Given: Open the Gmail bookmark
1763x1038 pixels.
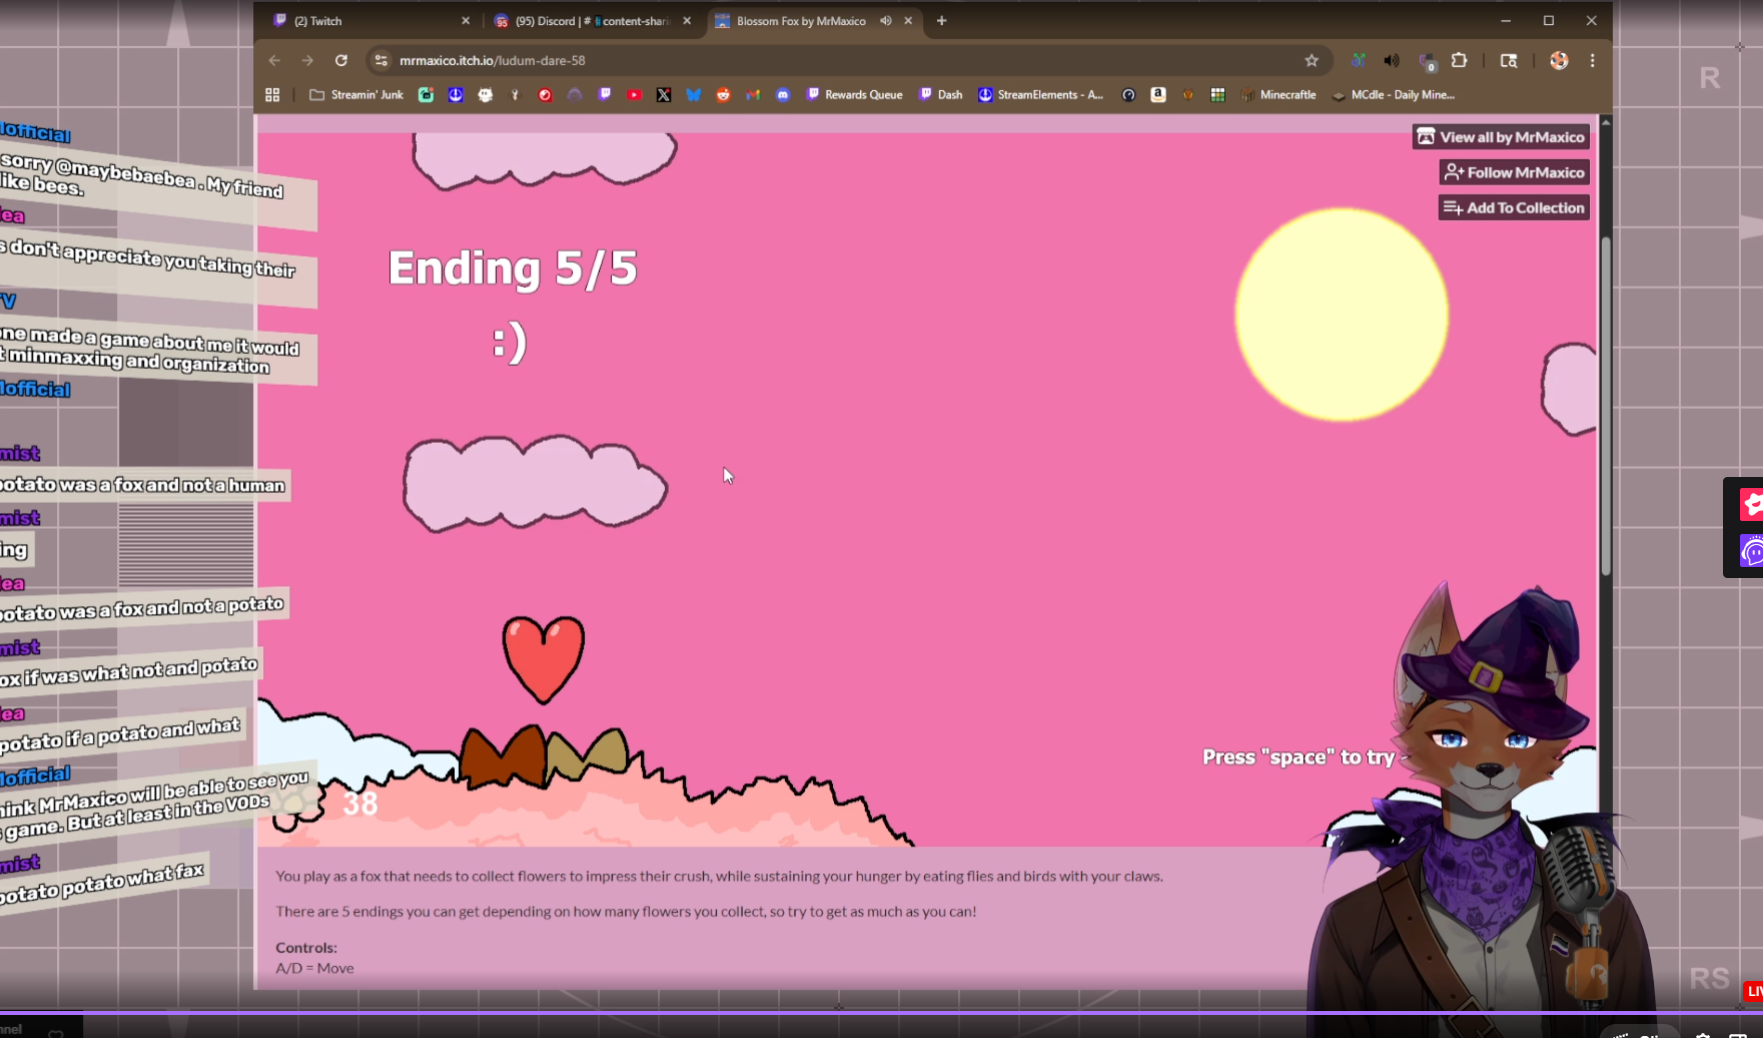Looking at the screenshot, I should pos(753,95).
